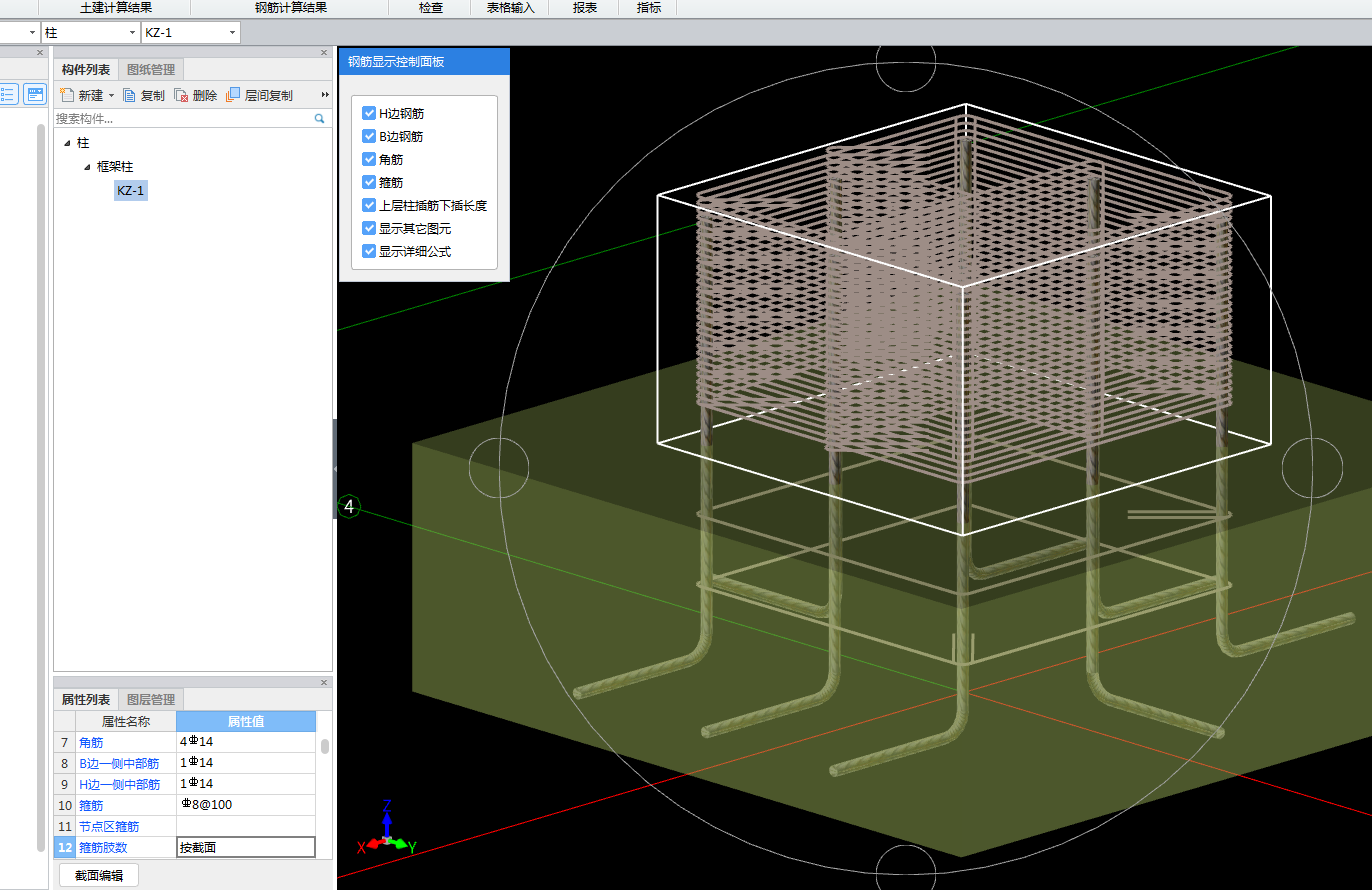This screenshot has width=1372, height=890.
Task: Click the 角筋 value cell
Action: [x=246, y=743]
